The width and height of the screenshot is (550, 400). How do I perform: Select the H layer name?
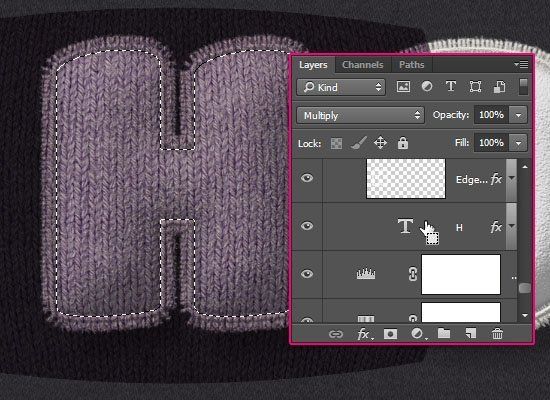(459, 228)
